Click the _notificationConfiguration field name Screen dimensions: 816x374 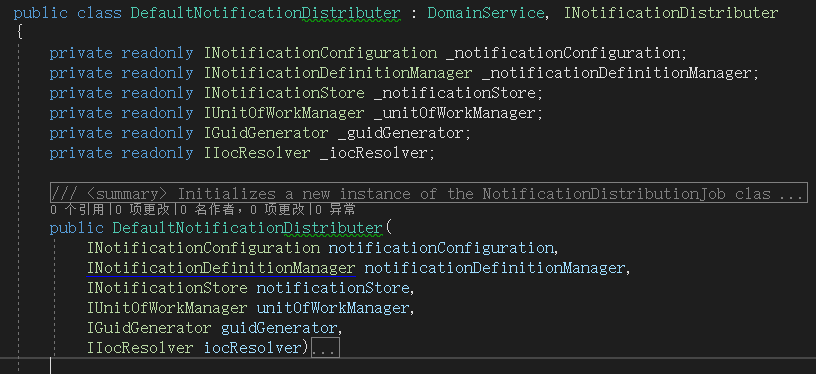click(x=563, y=53)
